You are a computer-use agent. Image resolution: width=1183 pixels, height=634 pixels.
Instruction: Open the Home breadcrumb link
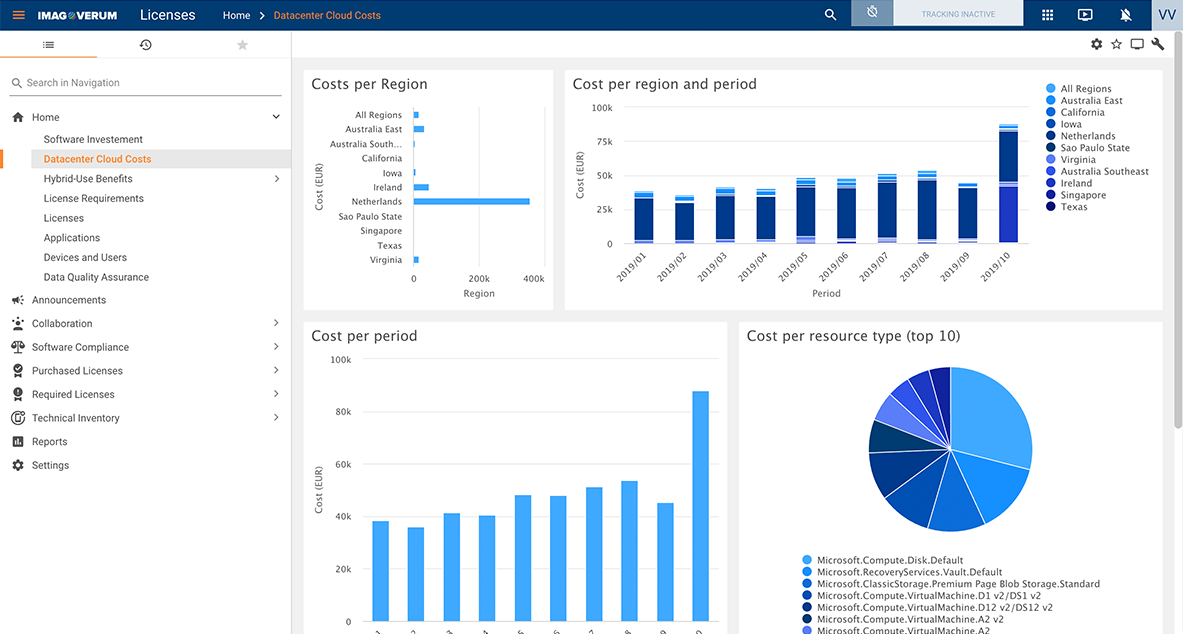pos(236,15)
